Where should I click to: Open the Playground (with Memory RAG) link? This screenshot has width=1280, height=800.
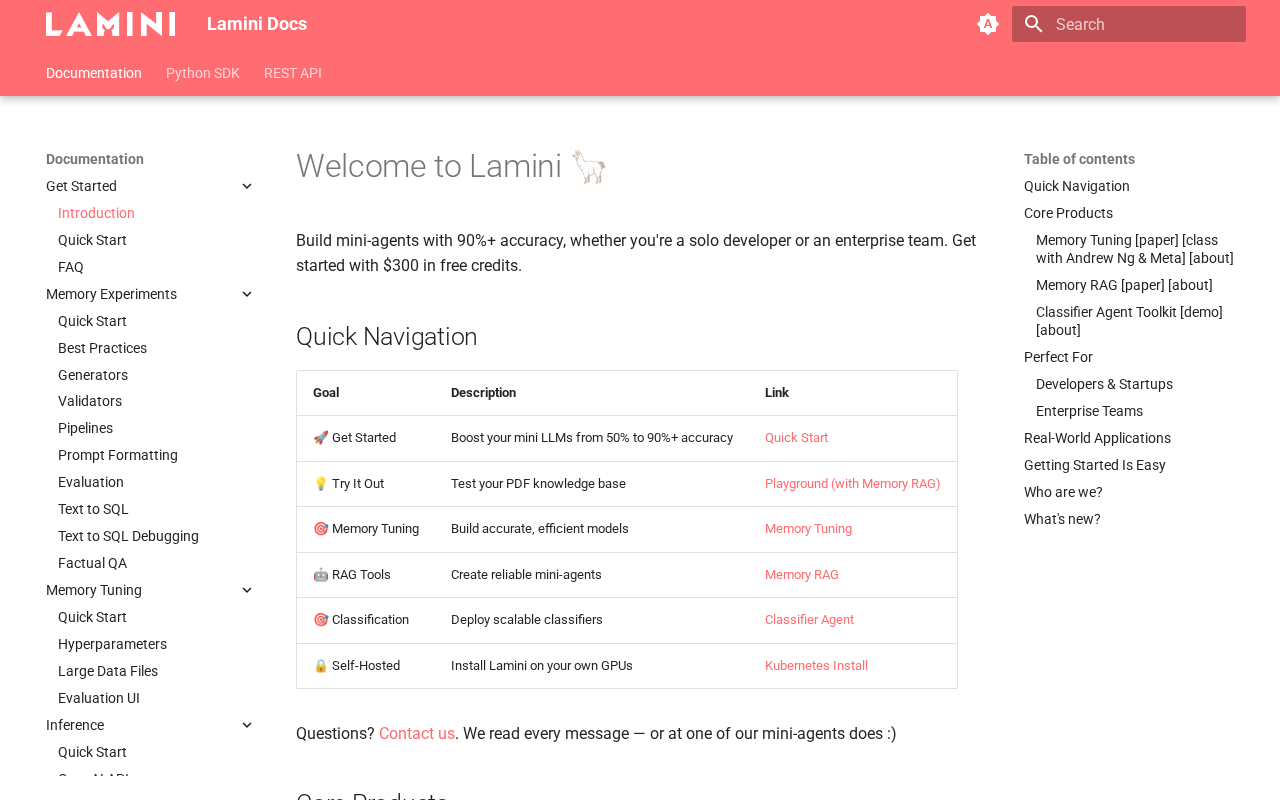[853, 484]
